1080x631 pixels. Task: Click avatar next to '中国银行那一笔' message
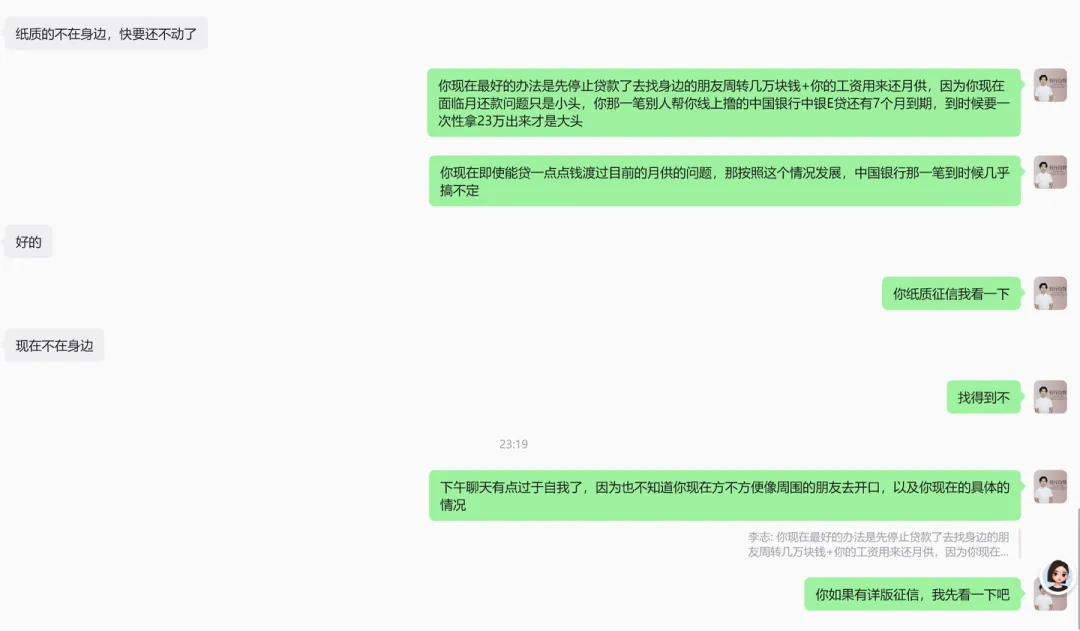pos(1050,172)
